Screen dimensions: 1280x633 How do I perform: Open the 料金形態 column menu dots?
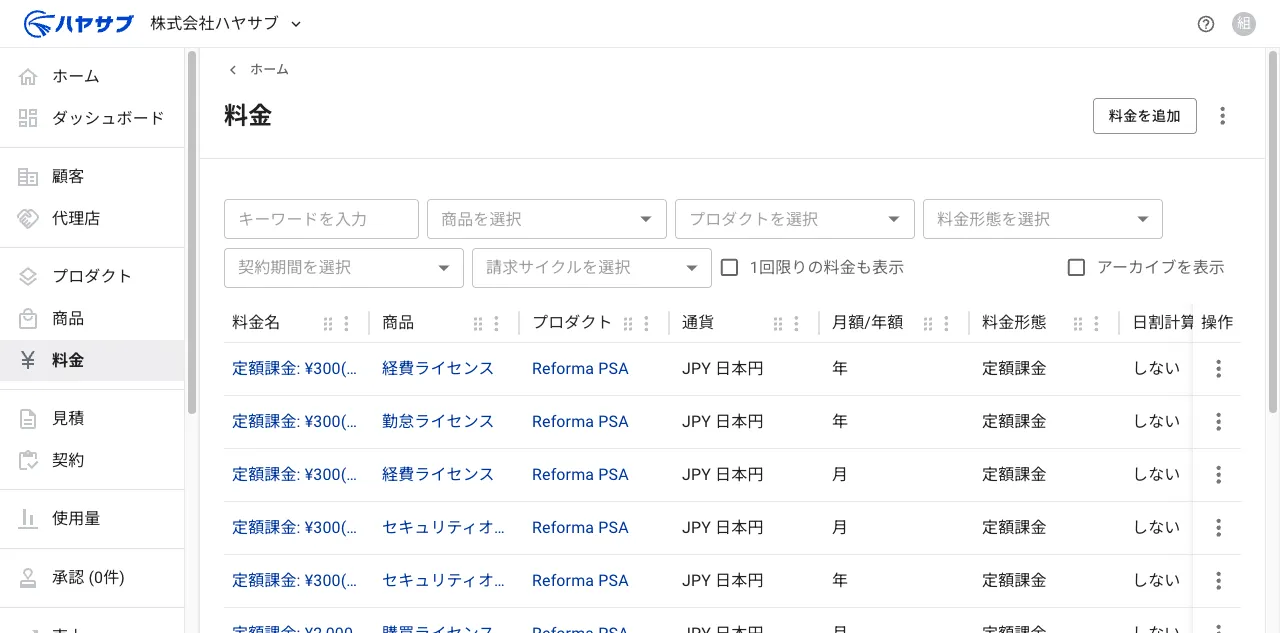tap(1097, 323)
